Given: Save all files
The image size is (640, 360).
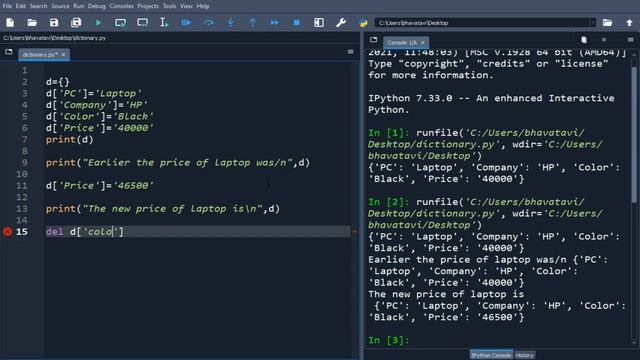Looking at the screenshot, I should tap(76, 23).
